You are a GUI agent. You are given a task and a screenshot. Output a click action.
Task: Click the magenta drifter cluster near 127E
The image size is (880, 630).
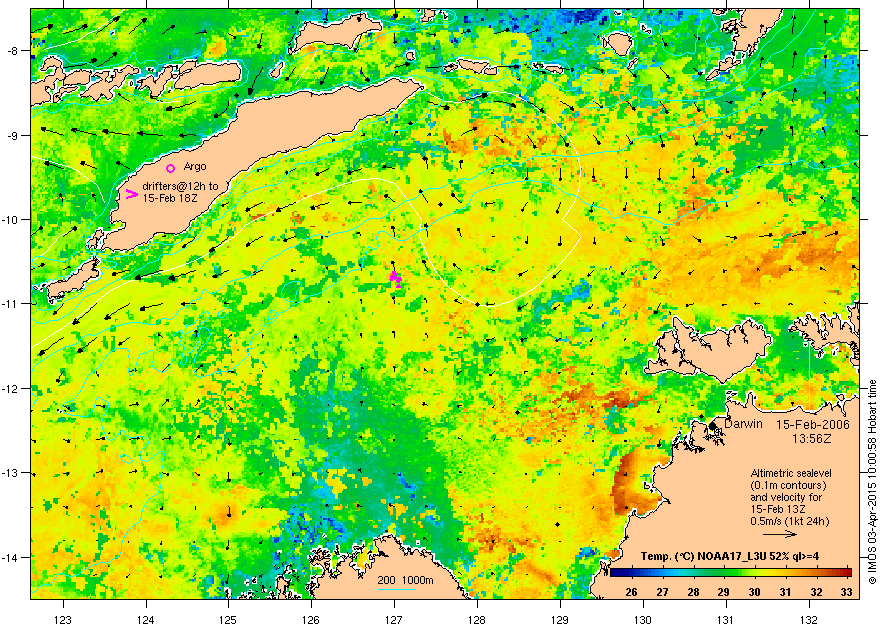click(x=396, y=278)
